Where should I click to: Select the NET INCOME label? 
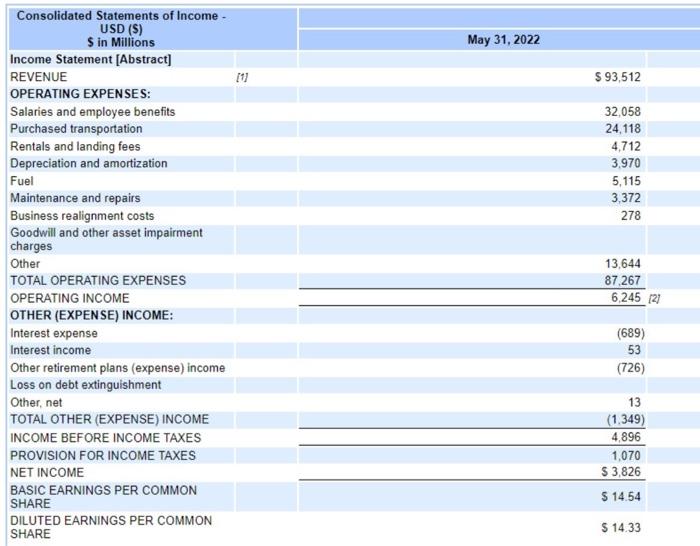[47, 472]
